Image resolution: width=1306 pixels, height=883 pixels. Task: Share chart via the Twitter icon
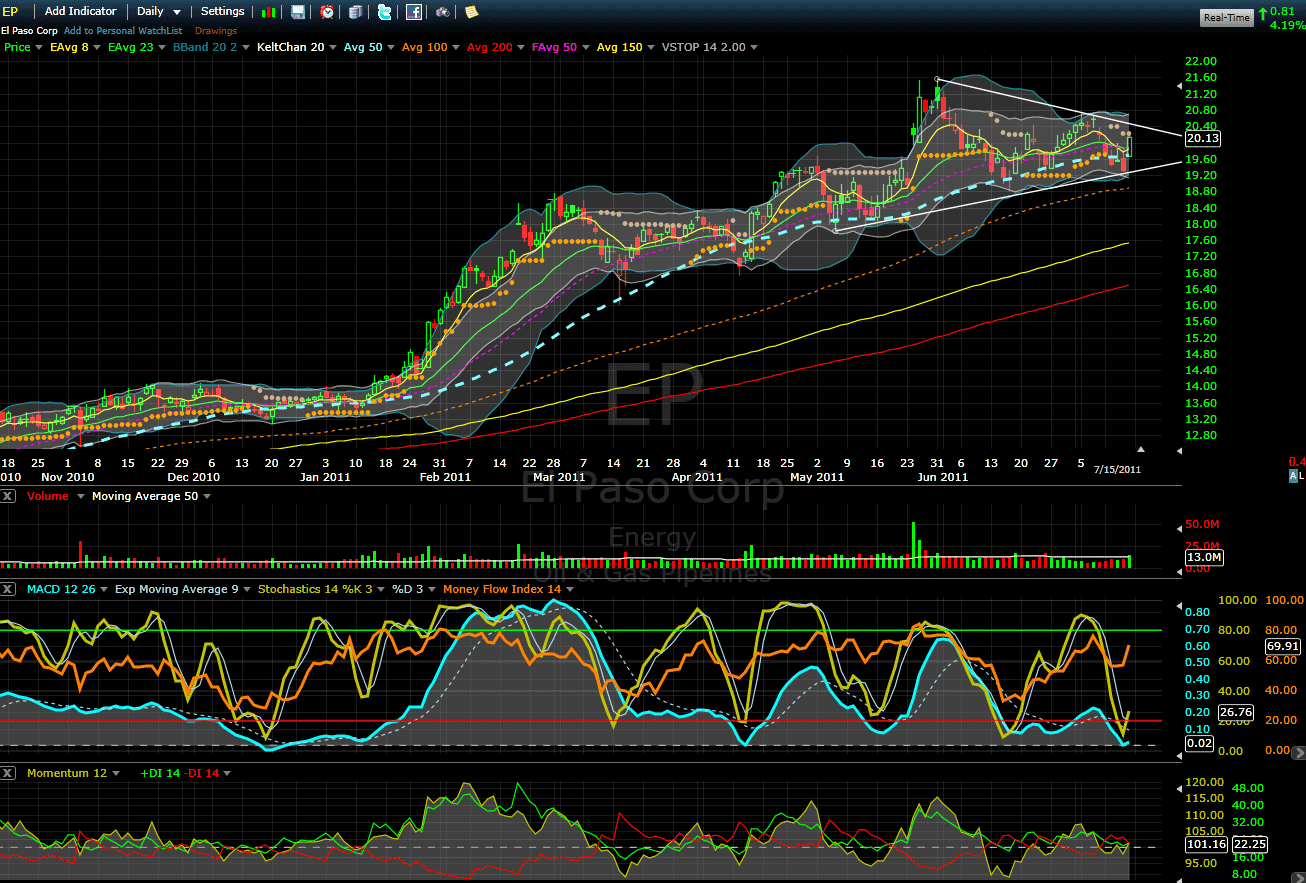click(385, 12)
